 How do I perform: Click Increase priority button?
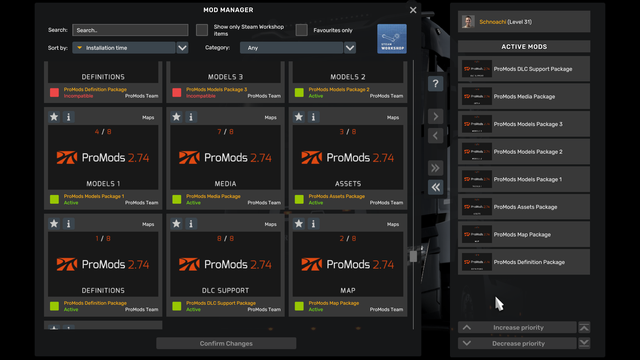[517, 327]
